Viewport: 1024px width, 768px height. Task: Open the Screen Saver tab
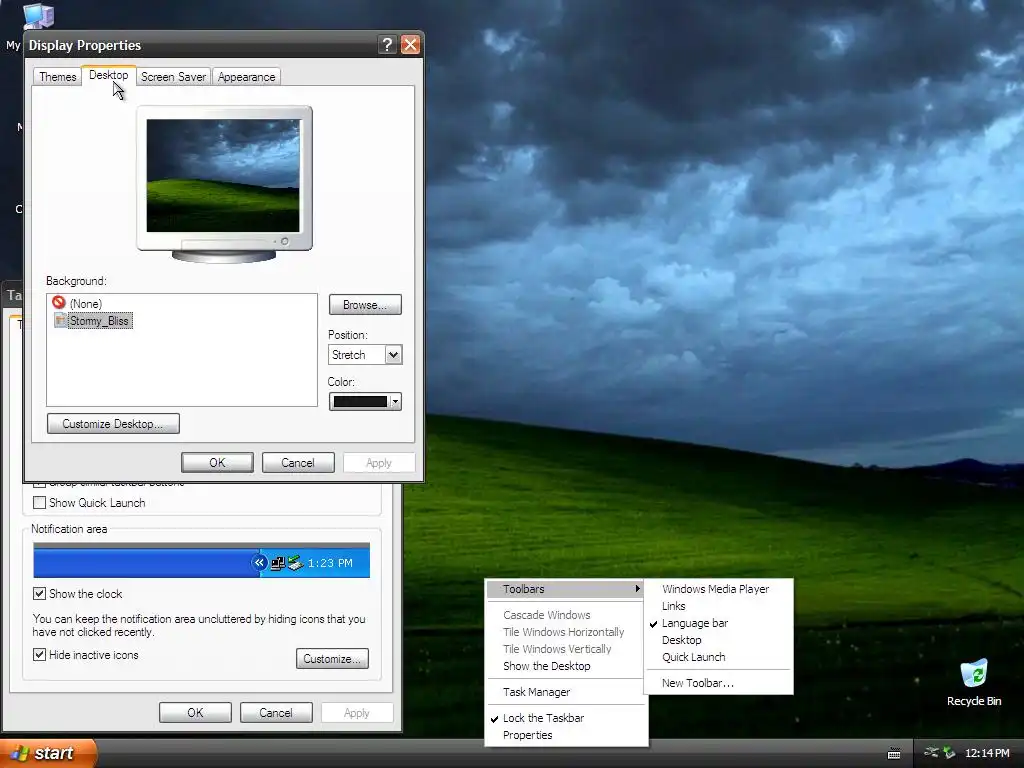[173, 76]
